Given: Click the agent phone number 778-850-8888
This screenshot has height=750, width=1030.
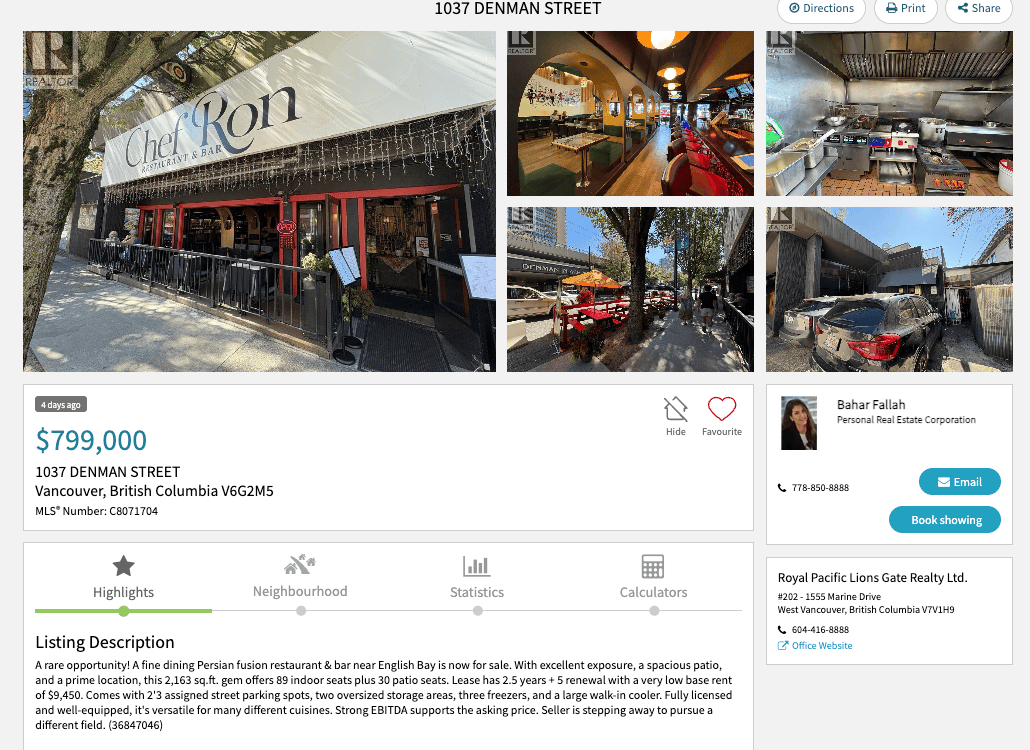Looking at the screenshot, I should pyautogui.click(x=820, y=488).
